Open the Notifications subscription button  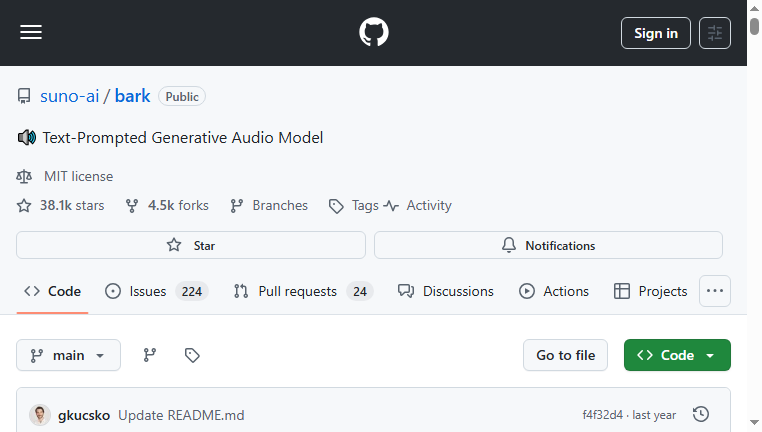pyautogui.click(x=548, y=245)
